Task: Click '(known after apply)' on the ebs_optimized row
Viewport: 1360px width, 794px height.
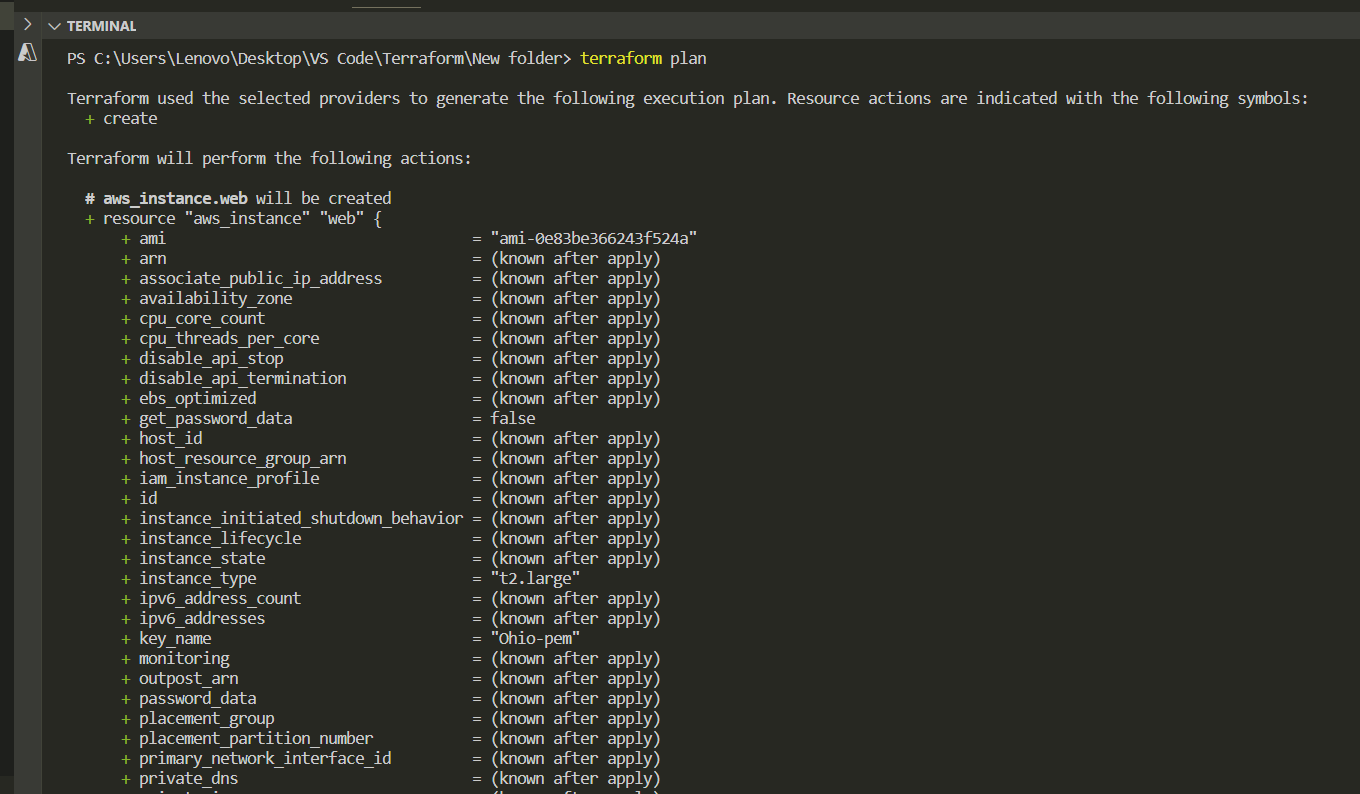Action: 575,398
